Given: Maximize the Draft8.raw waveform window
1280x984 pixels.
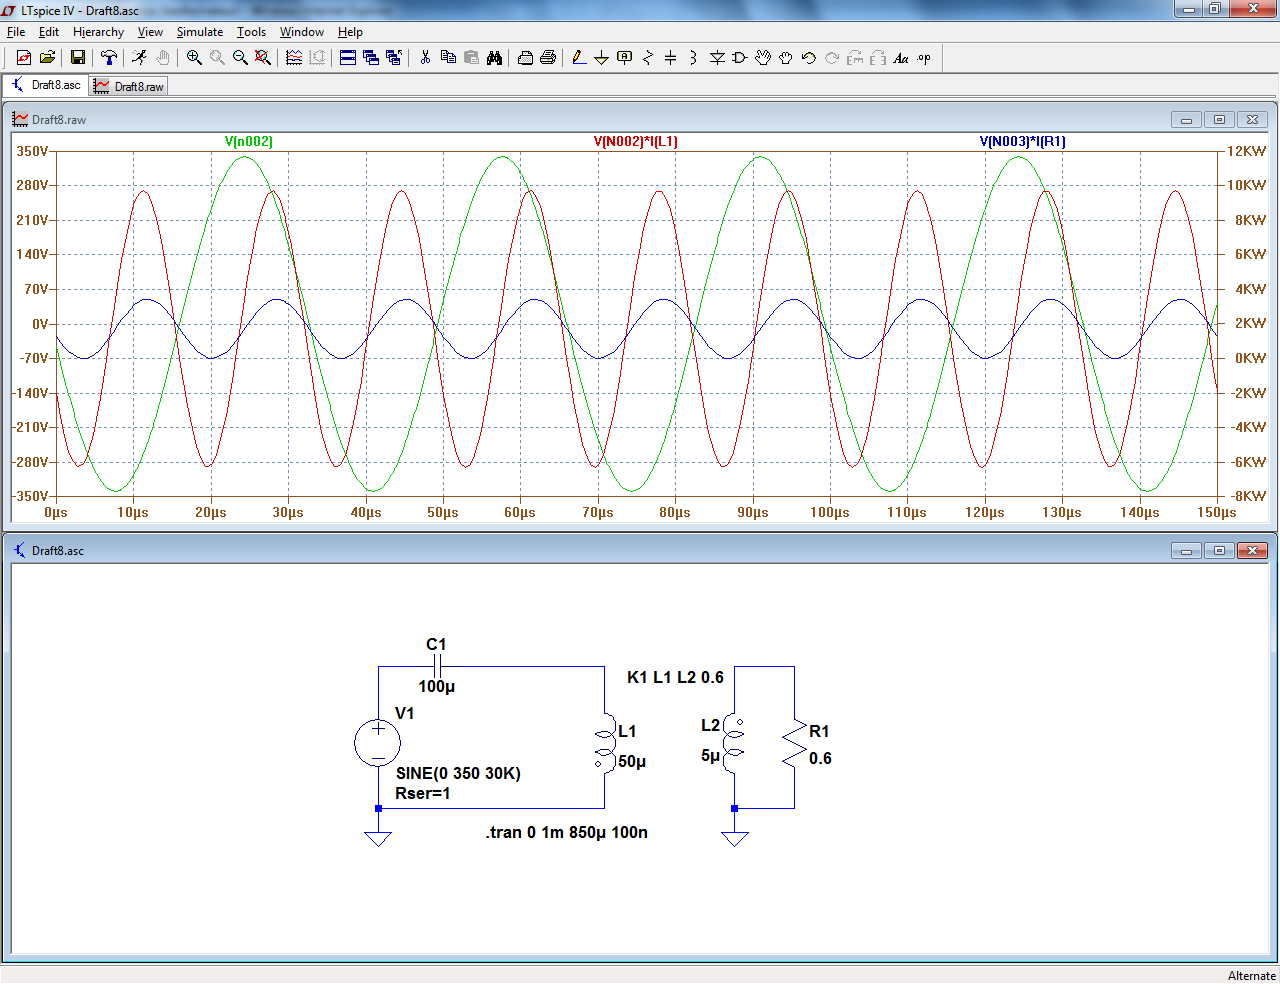Looking at the screenshot, I should (x=1219, y=120).
